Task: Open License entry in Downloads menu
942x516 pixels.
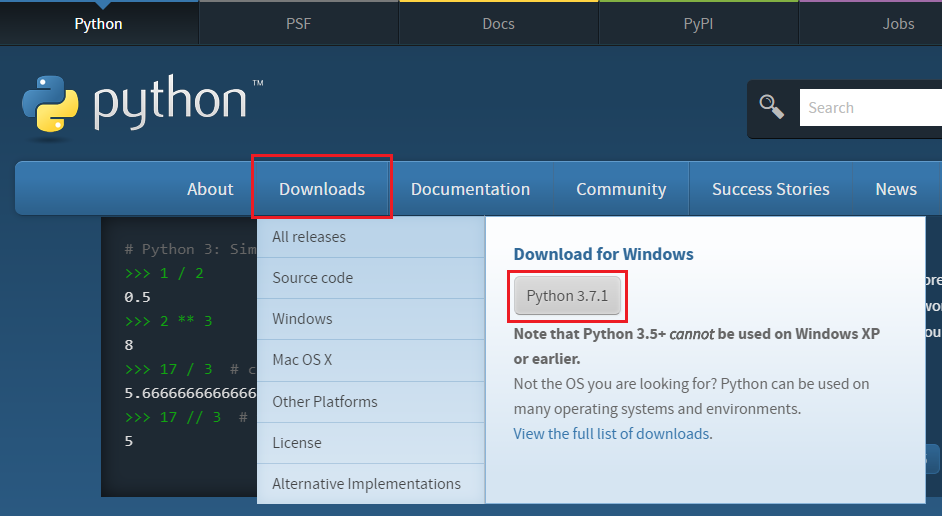Action: (x=371, y=443)
